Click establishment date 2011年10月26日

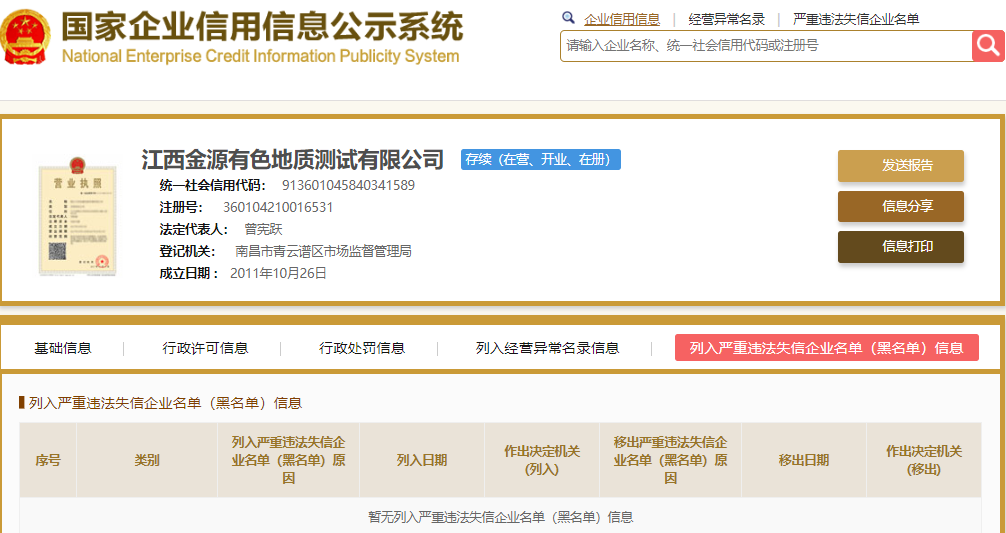[278, 273]
